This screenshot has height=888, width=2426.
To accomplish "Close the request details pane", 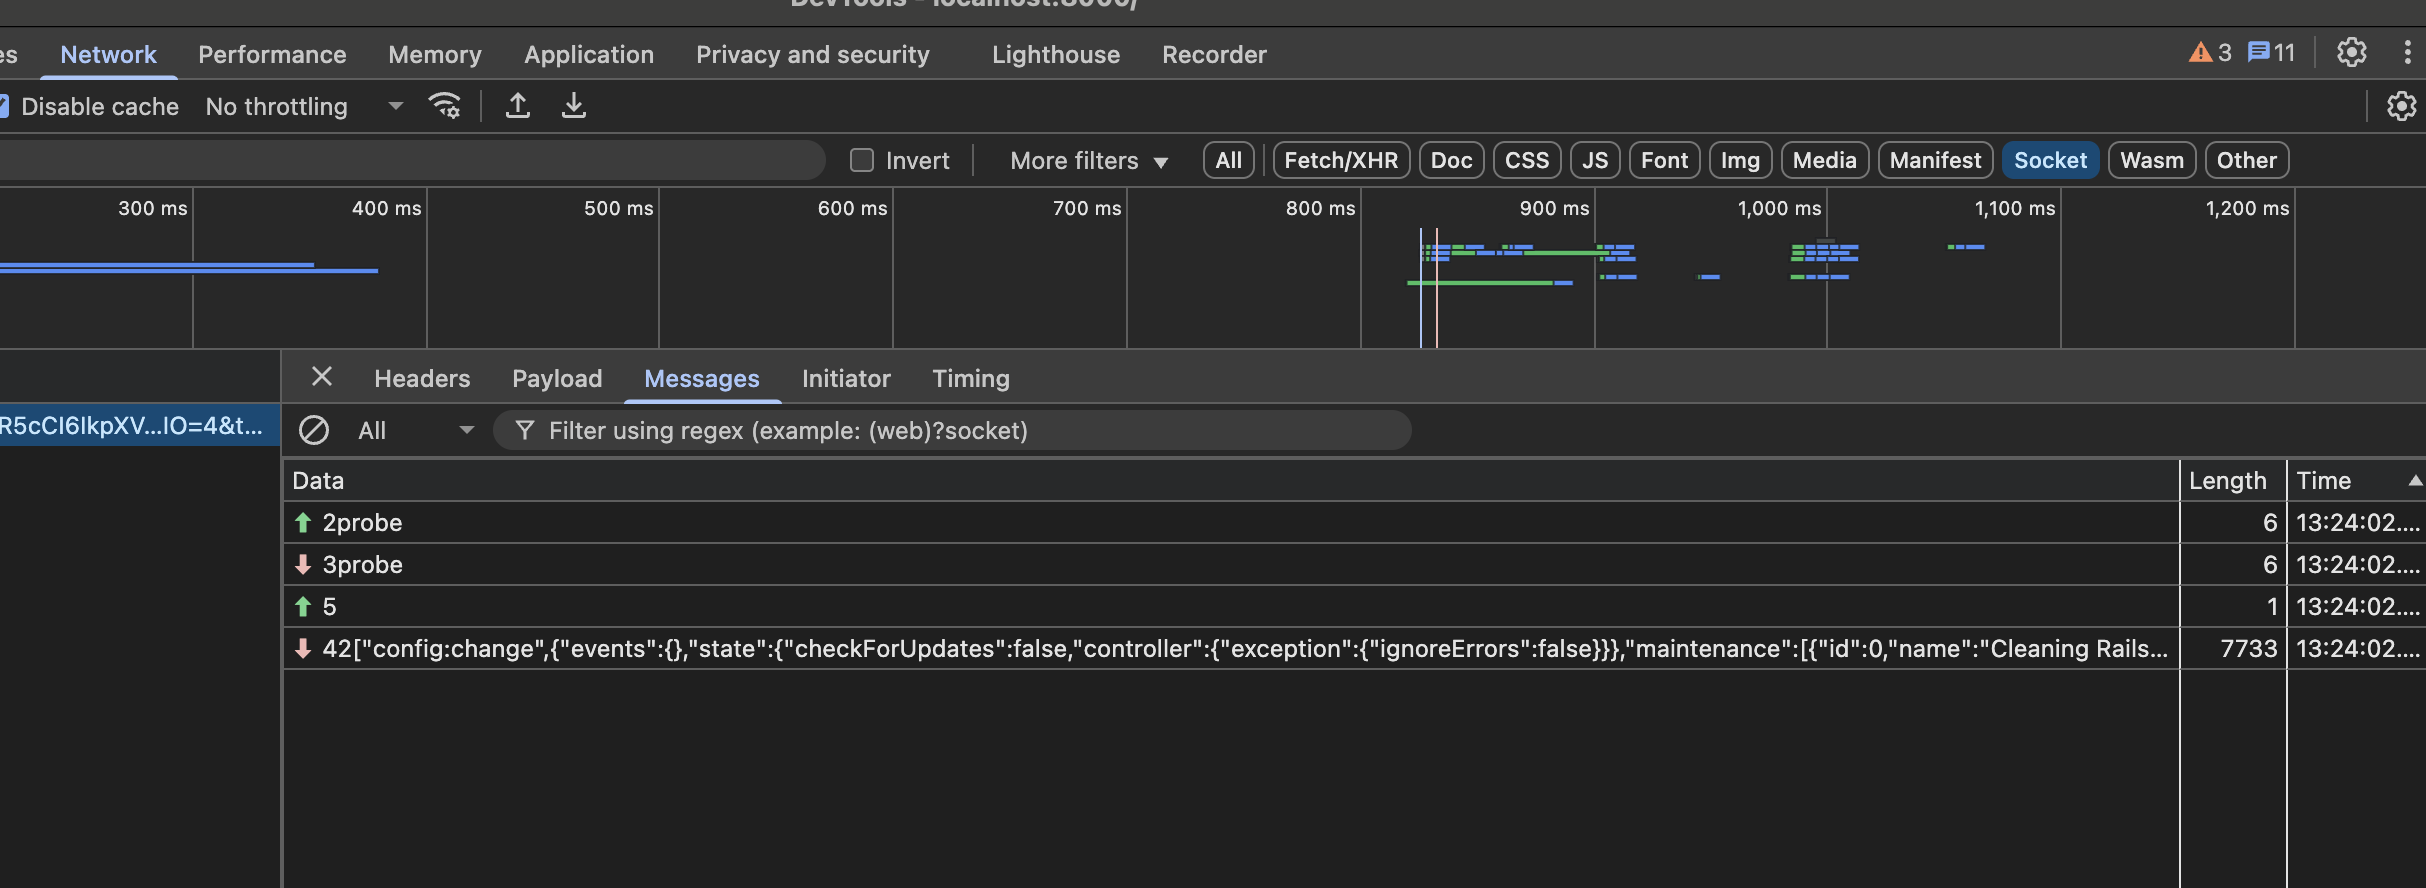I will 321,377.
